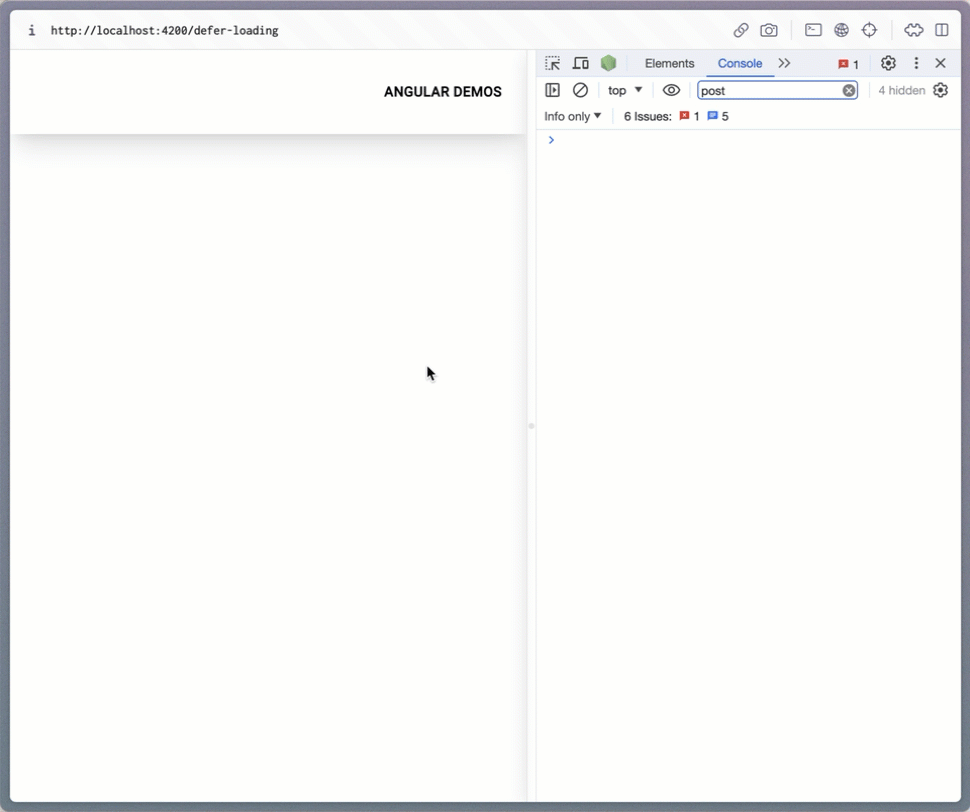This screenshot has width=970, height=812.
Task: Select the Console tab
Action: pos(740,63)
